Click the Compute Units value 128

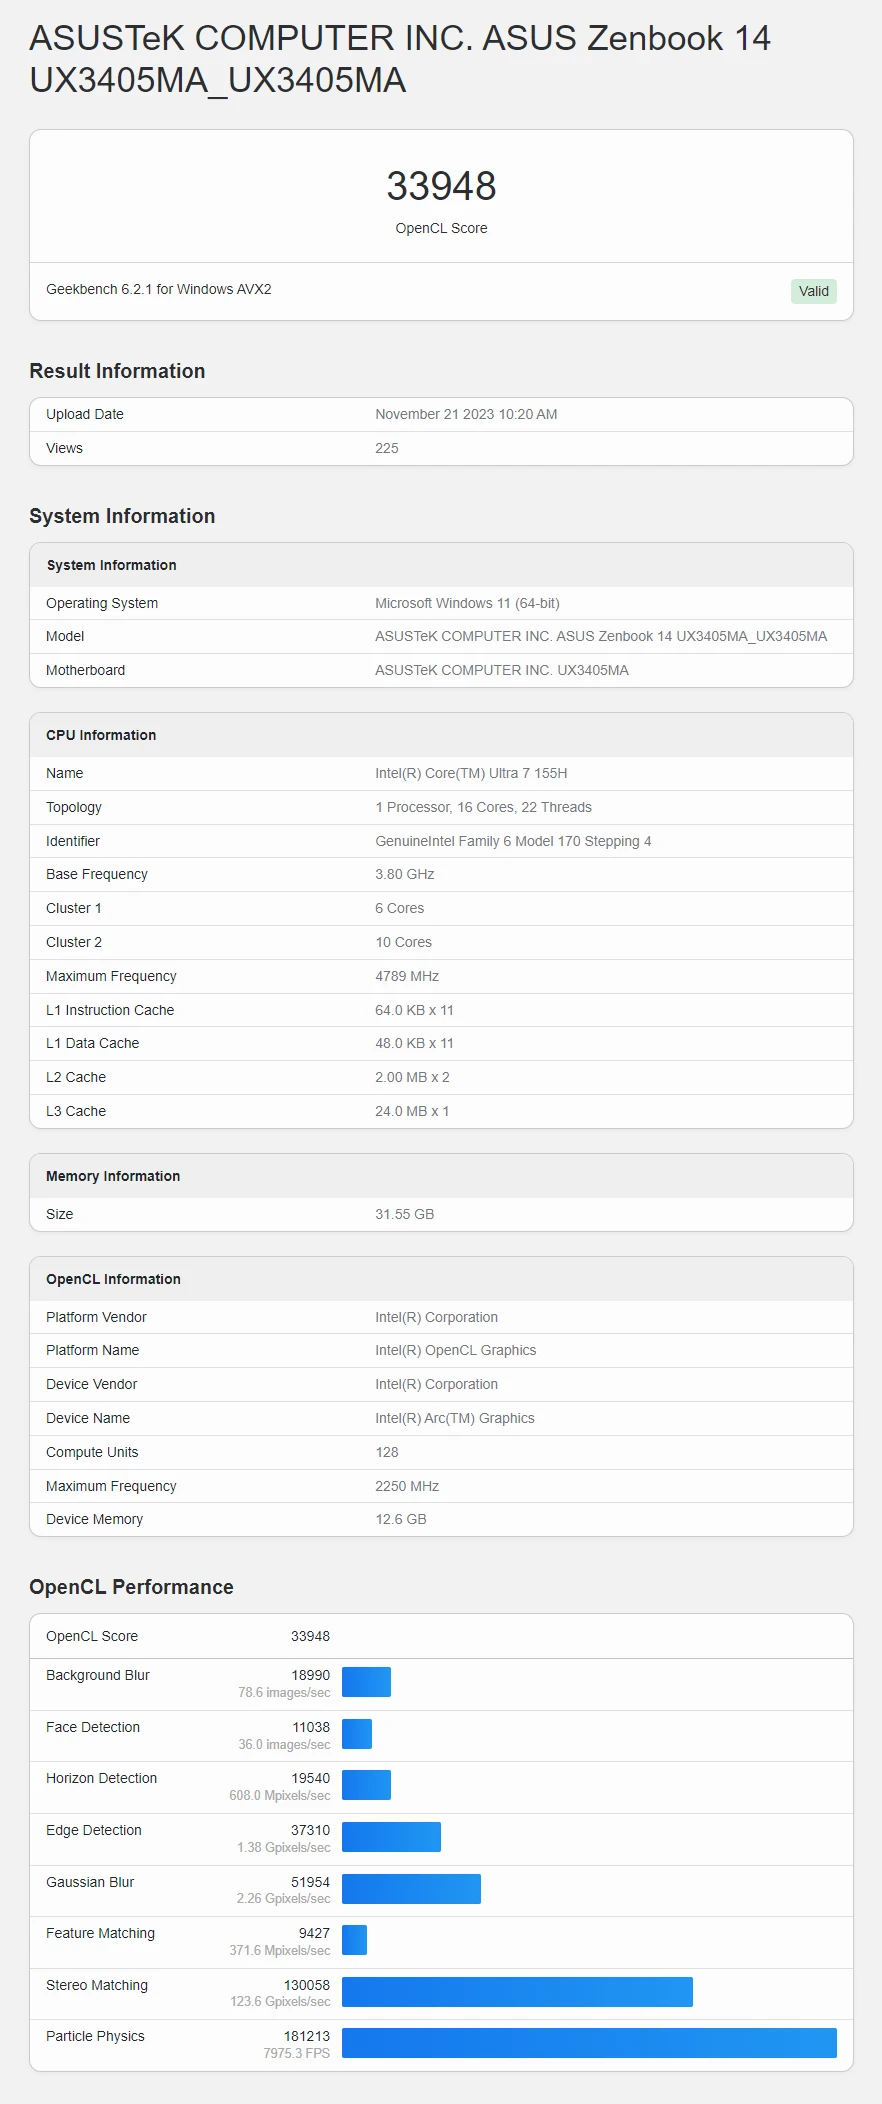click(387, 1452)
